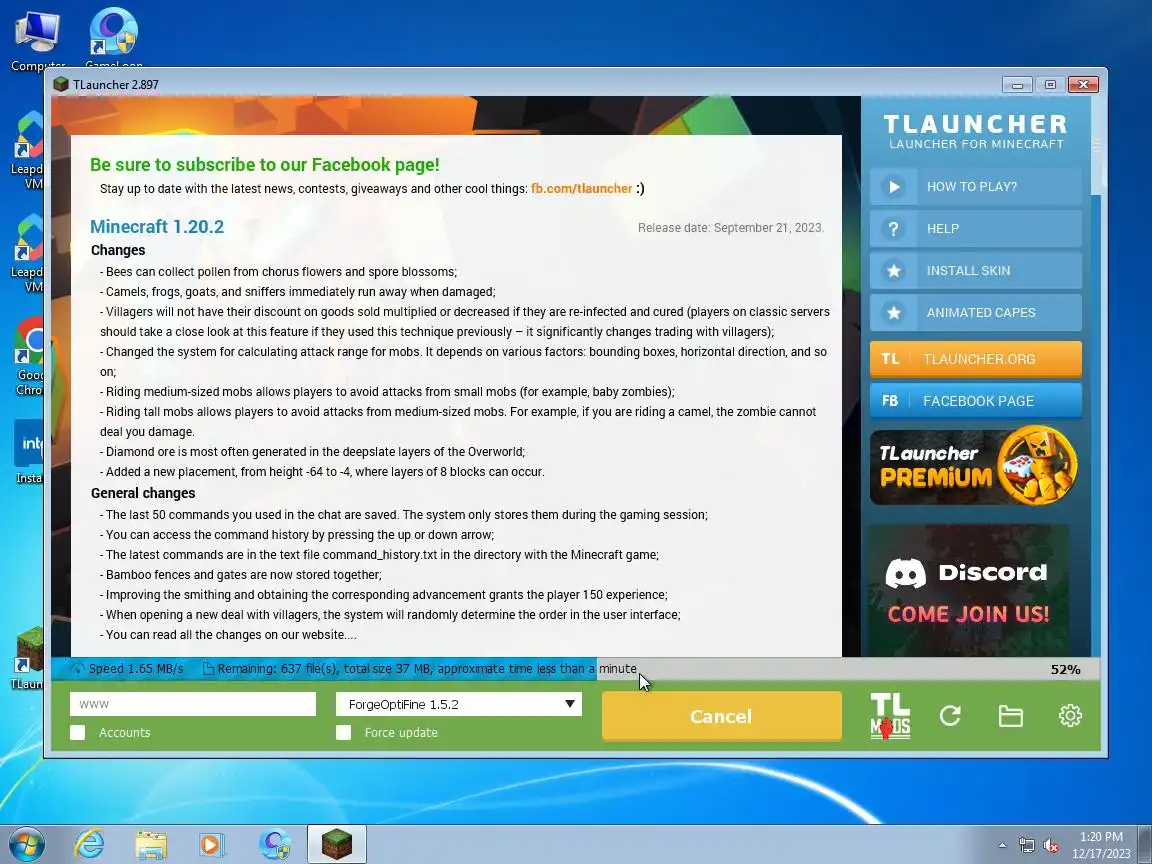This screenshot has height=864, width=1152.
Task: Click the play icon beside How to Play
Action: coord(893,187)
